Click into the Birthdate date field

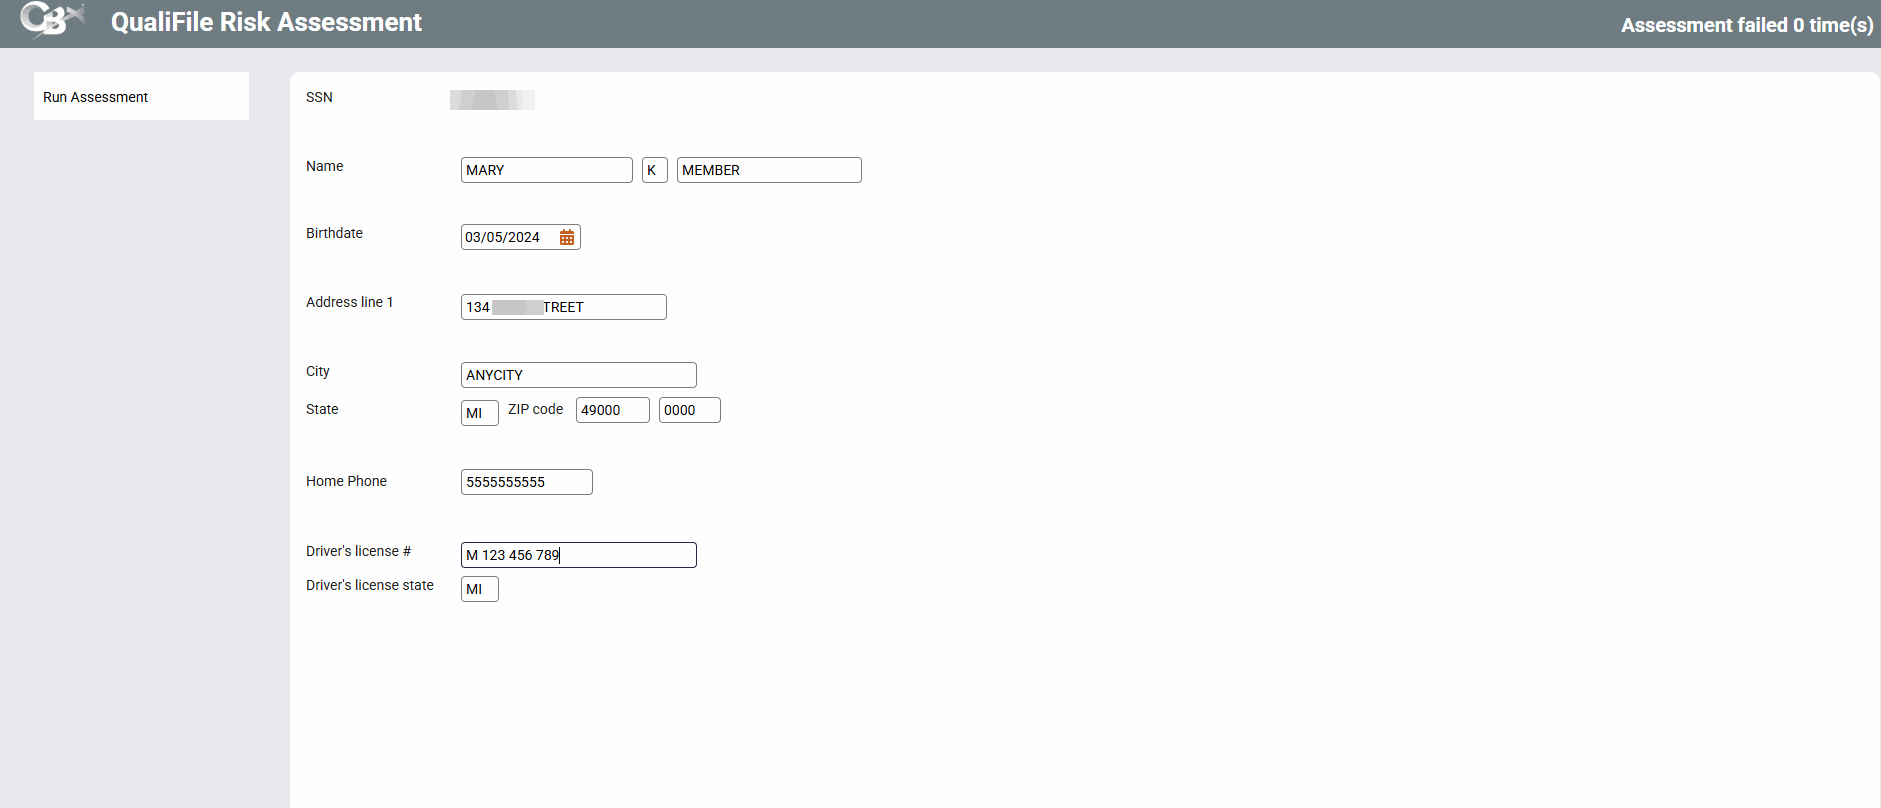click(x=508, y=237)
